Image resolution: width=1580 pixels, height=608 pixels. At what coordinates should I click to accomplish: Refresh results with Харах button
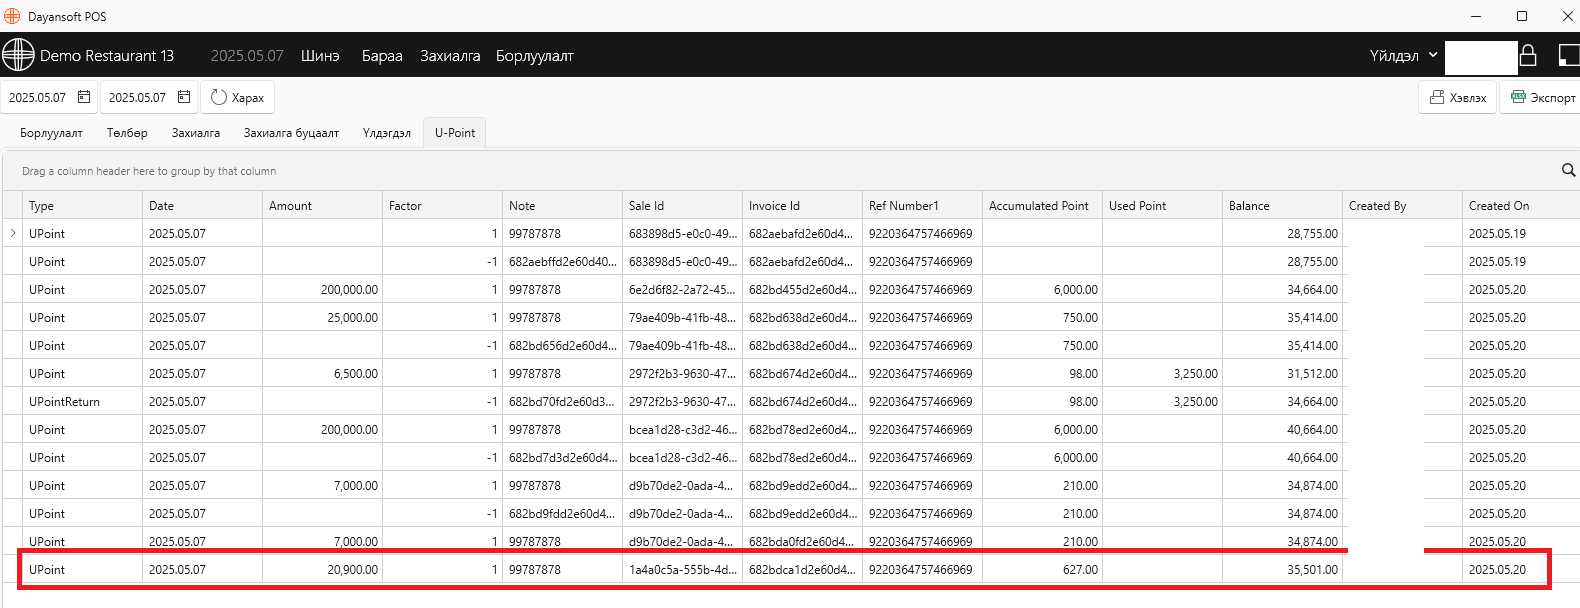click(x=238, y=97)
